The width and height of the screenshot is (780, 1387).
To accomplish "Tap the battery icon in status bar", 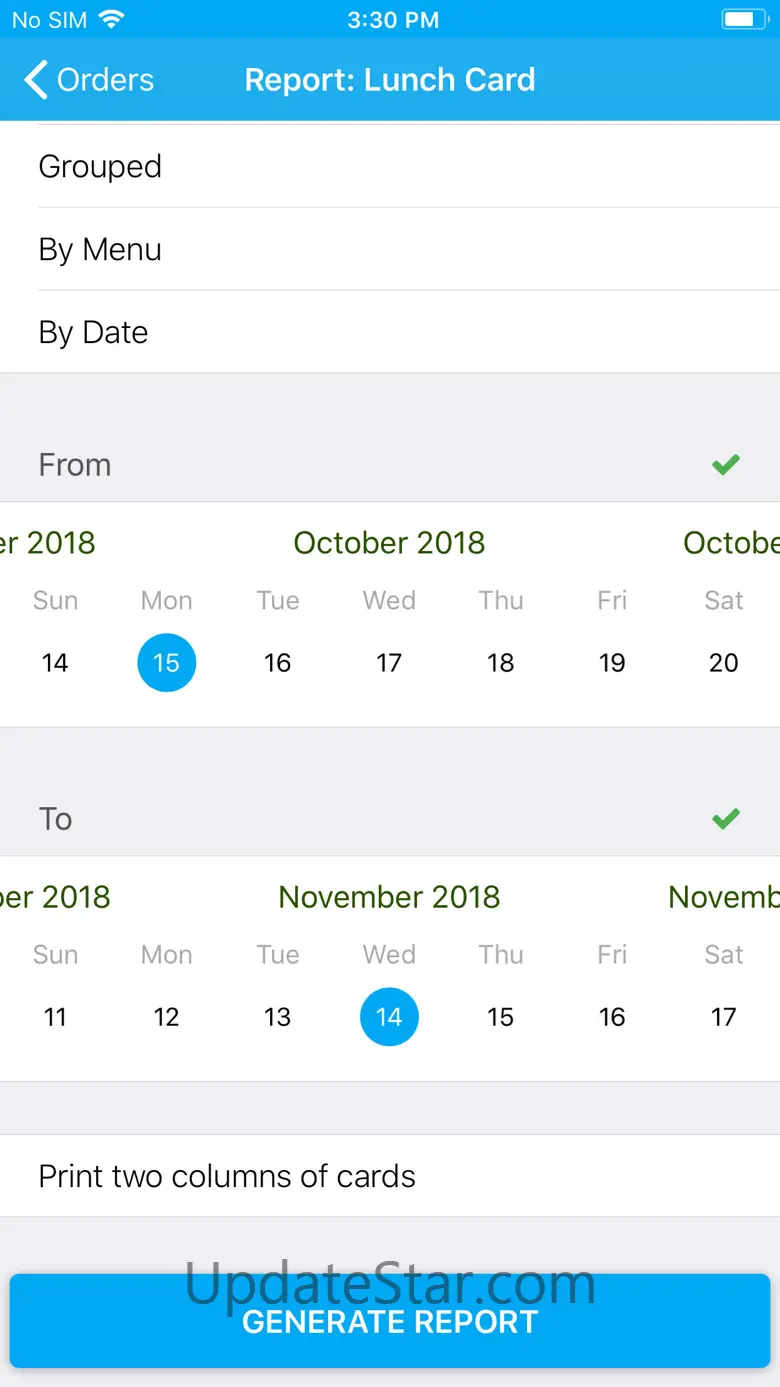I will pos(743,19).
